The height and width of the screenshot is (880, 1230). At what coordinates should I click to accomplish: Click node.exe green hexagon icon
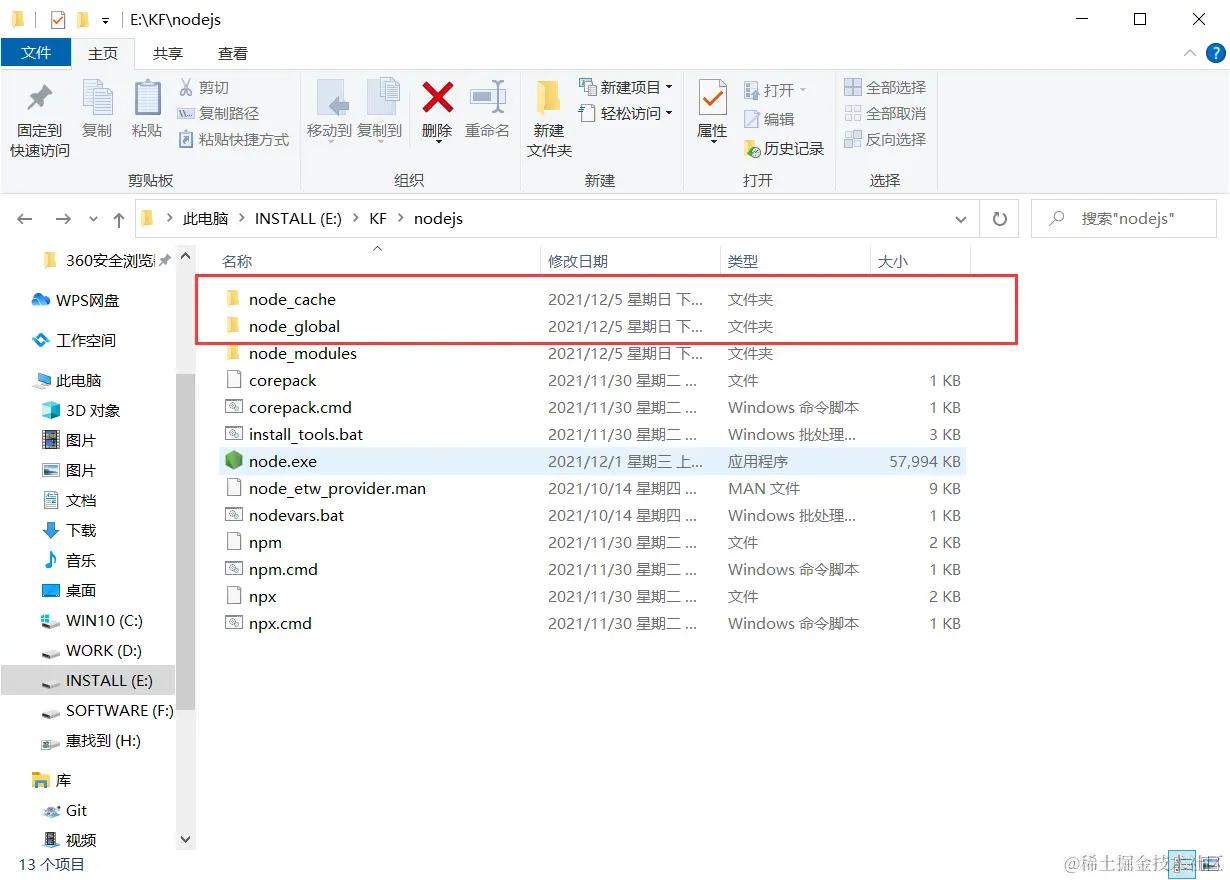[x=233, y=461]
